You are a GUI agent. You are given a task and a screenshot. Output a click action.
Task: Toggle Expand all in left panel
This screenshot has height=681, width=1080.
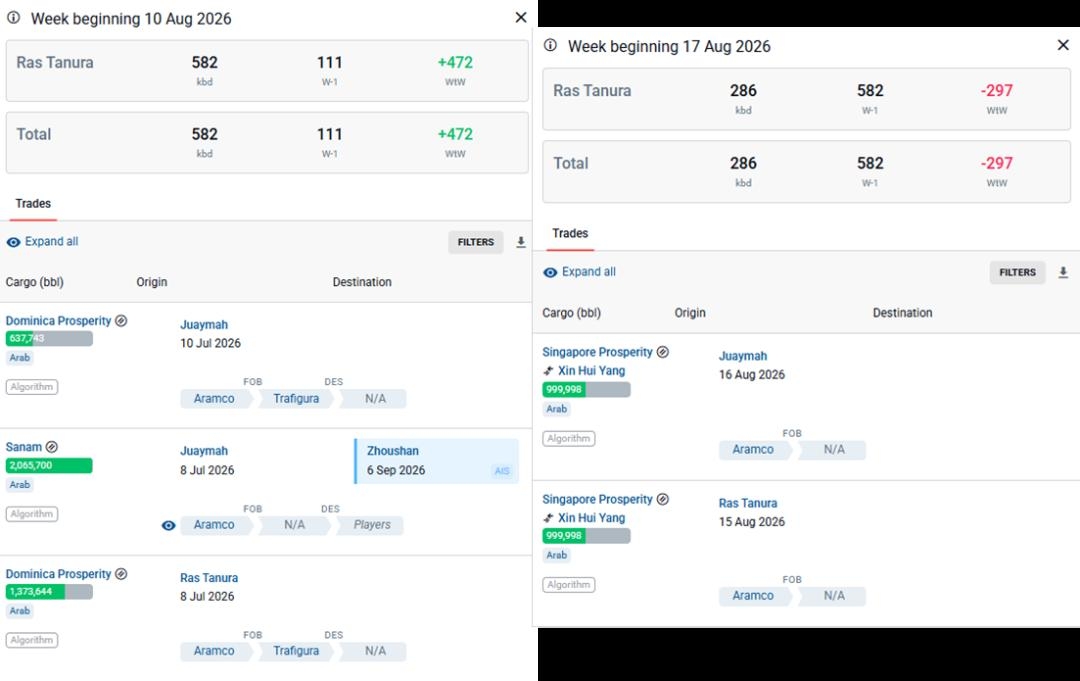coord(43,242)
